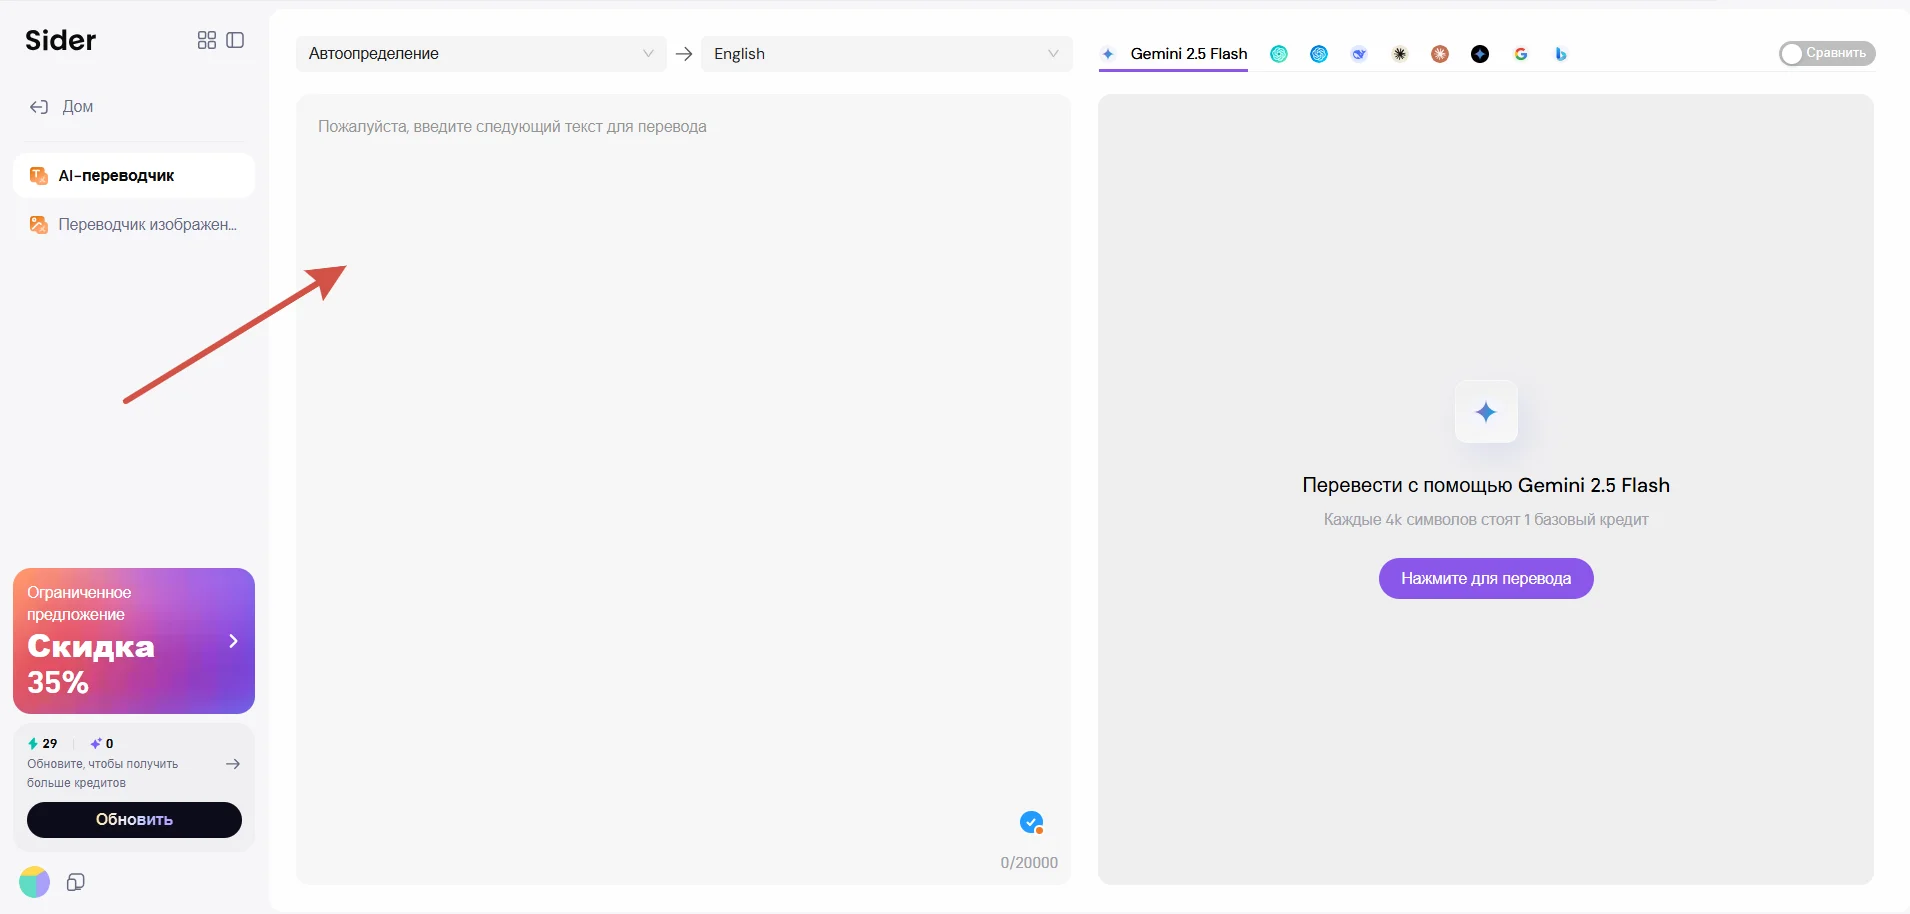Open Переводчик изображений (image translator)

click(x=134, y=225)
